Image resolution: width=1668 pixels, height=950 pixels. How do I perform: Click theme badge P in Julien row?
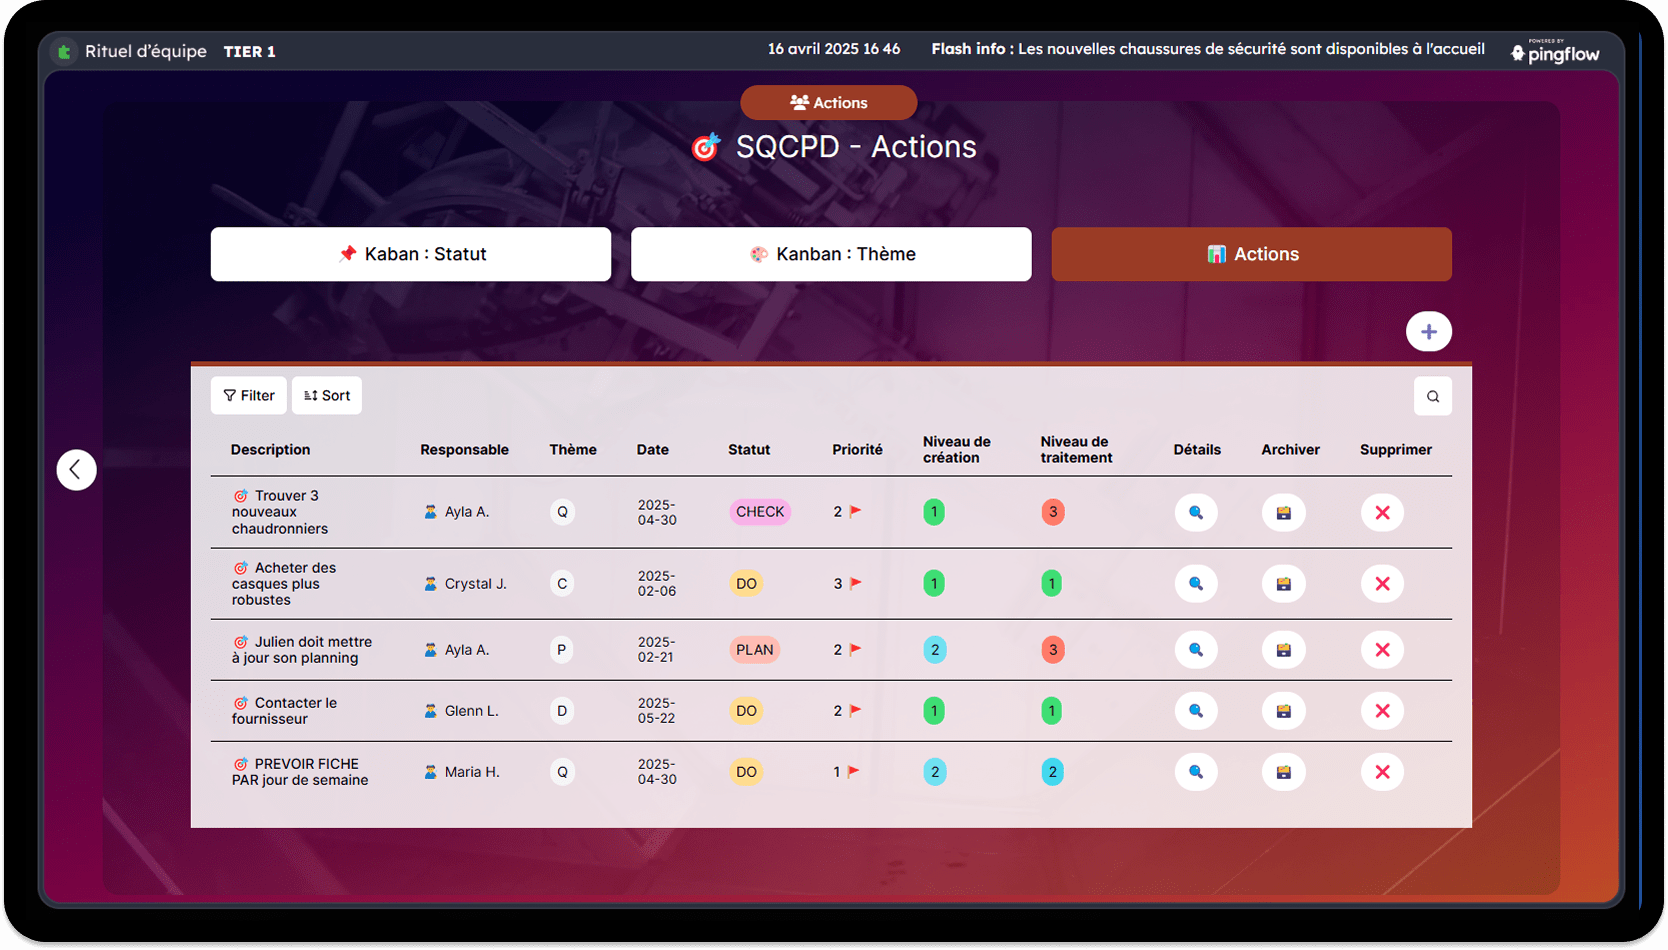tap(562, 650)
